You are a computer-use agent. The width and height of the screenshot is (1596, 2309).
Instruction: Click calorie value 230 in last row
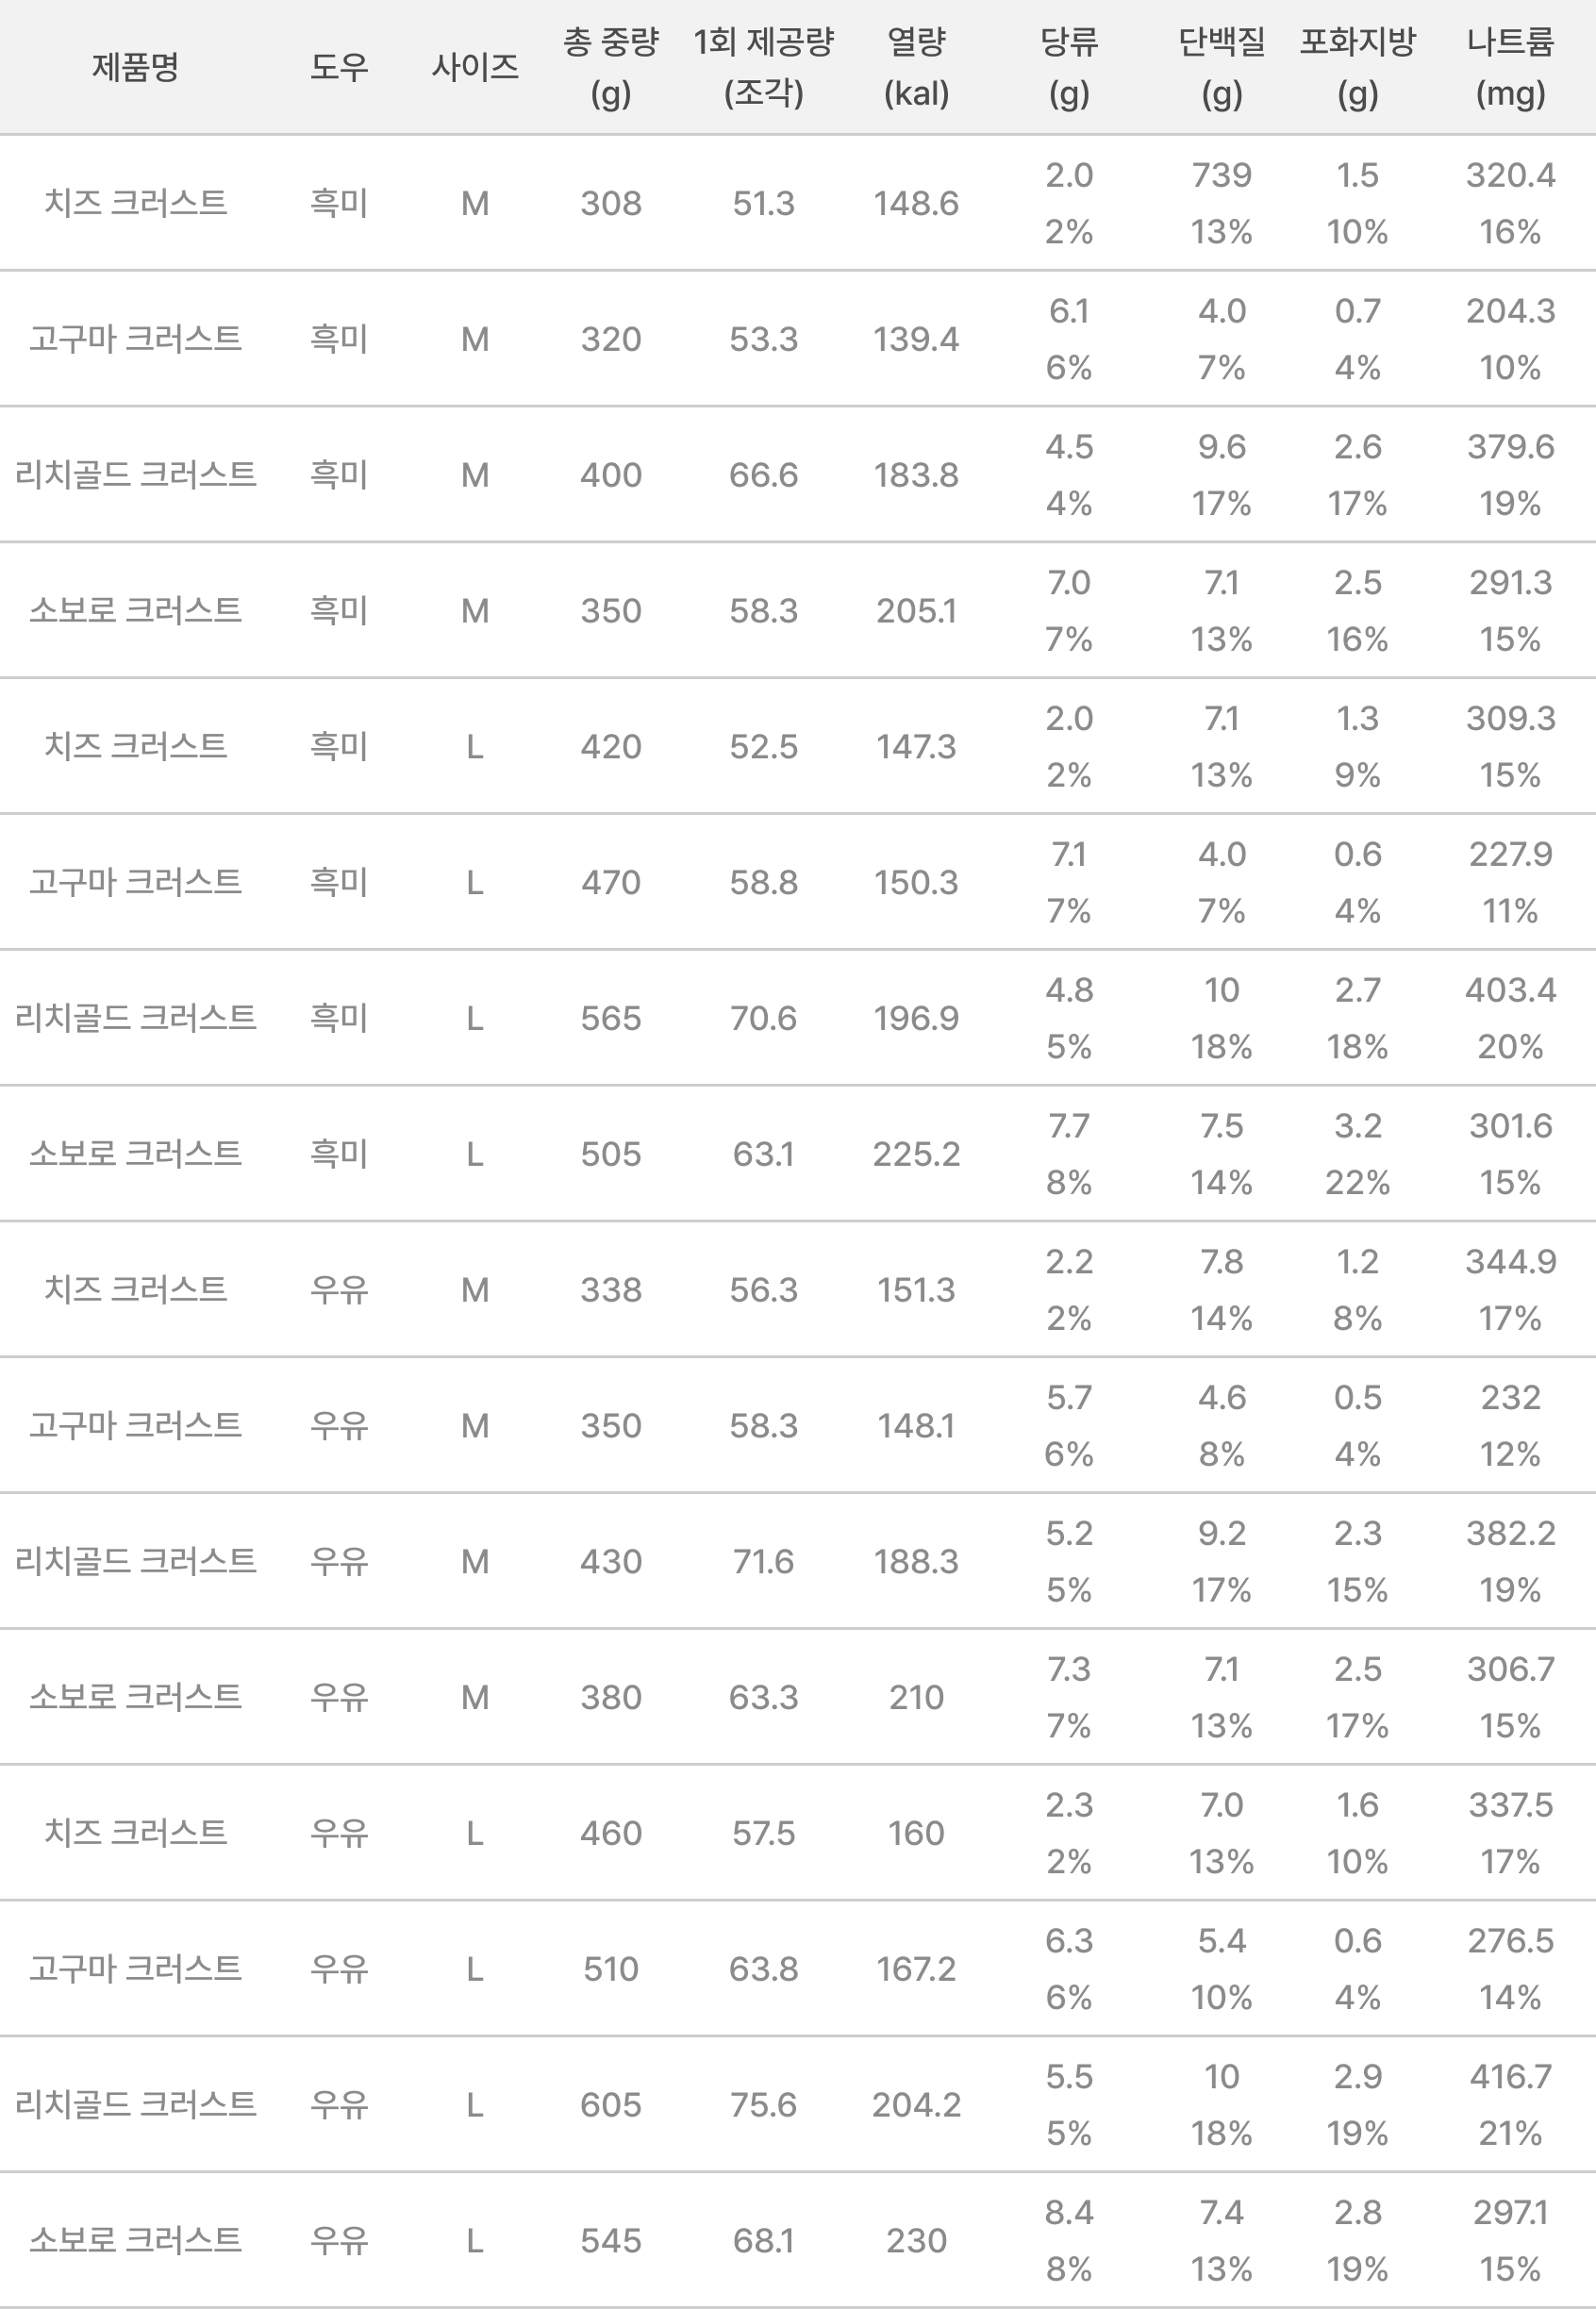[916, 2240]
